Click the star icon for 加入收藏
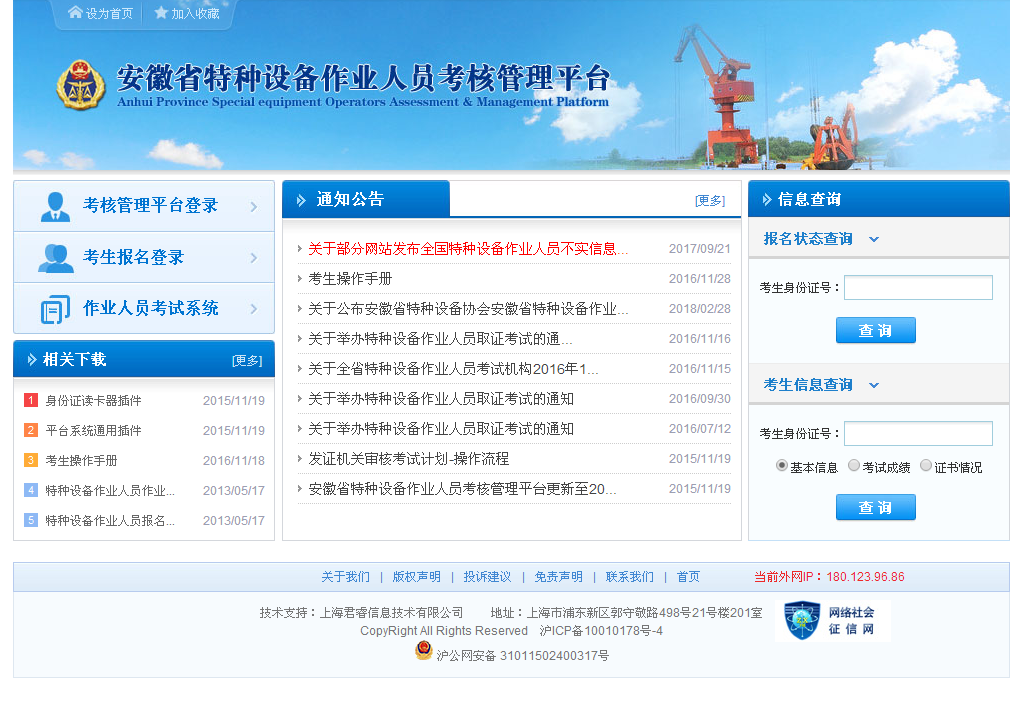Viewport: 1021px width, 716px height. click(x=161, y=13)
